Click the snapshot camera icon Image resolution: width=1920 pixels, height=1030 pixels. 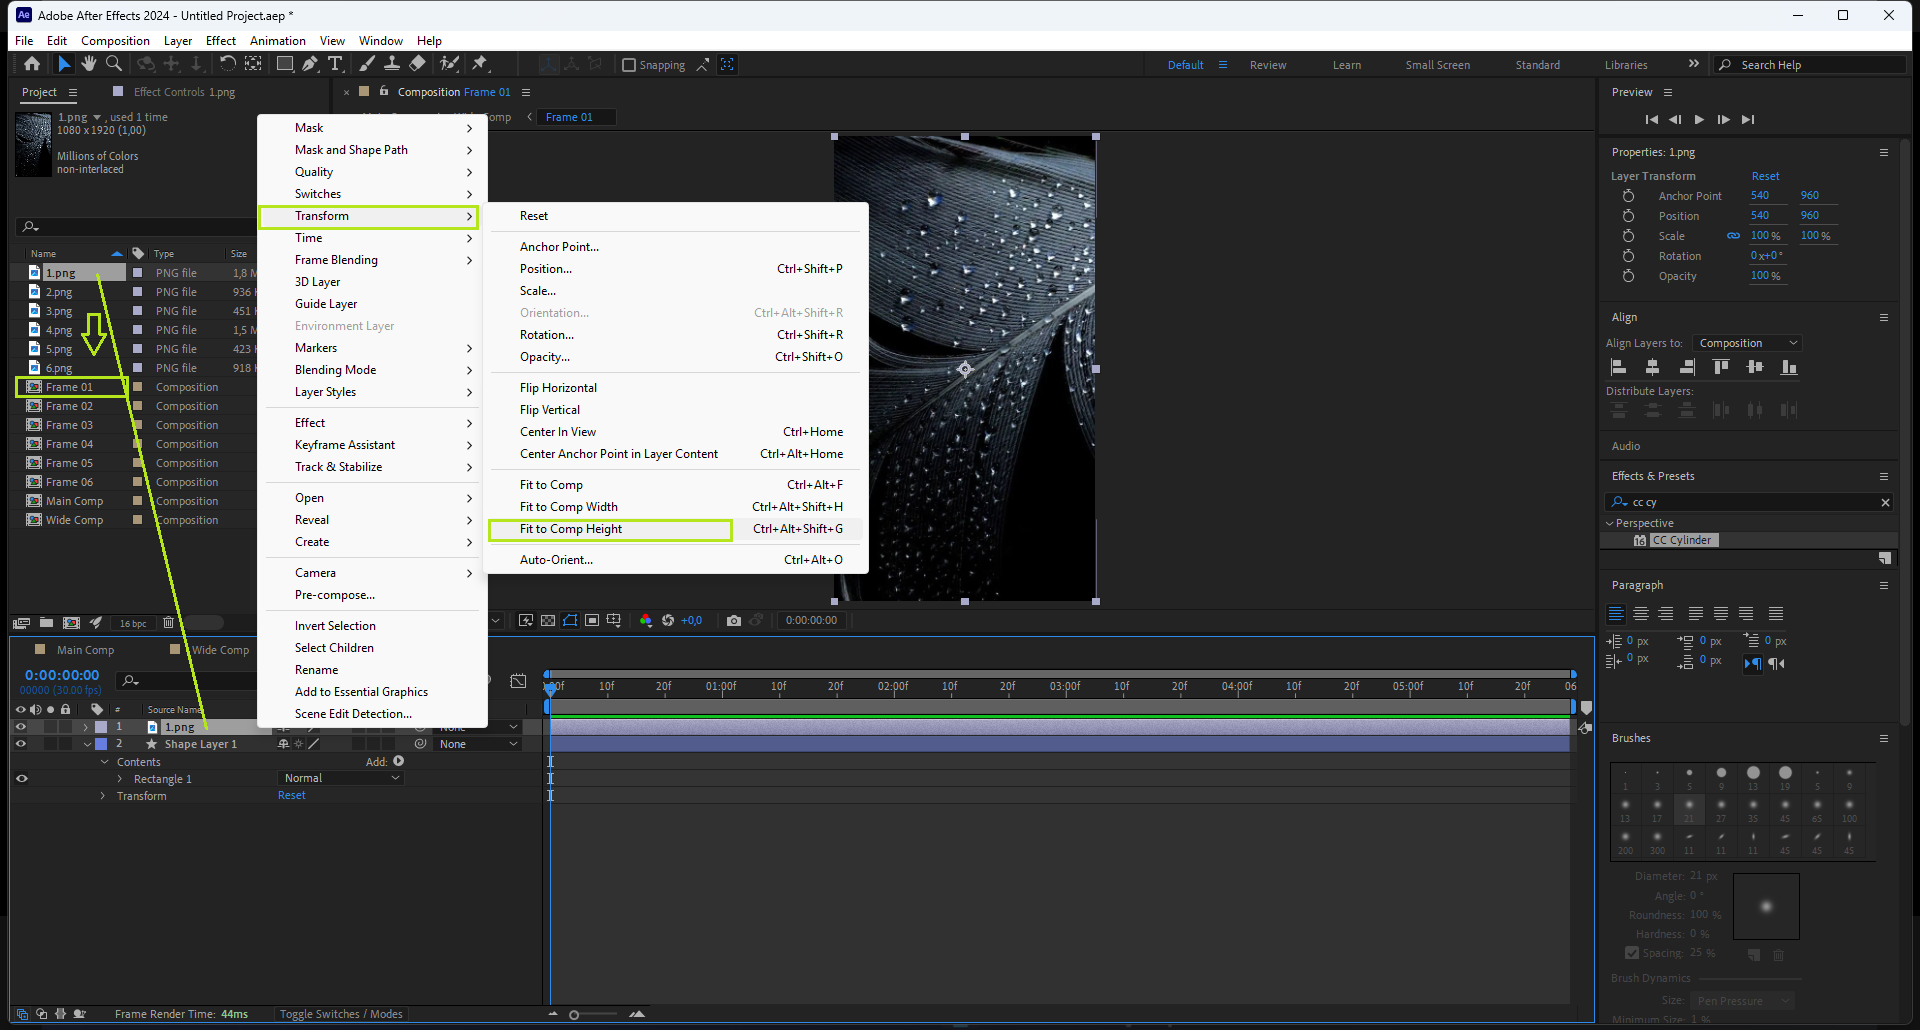(734, 621)
